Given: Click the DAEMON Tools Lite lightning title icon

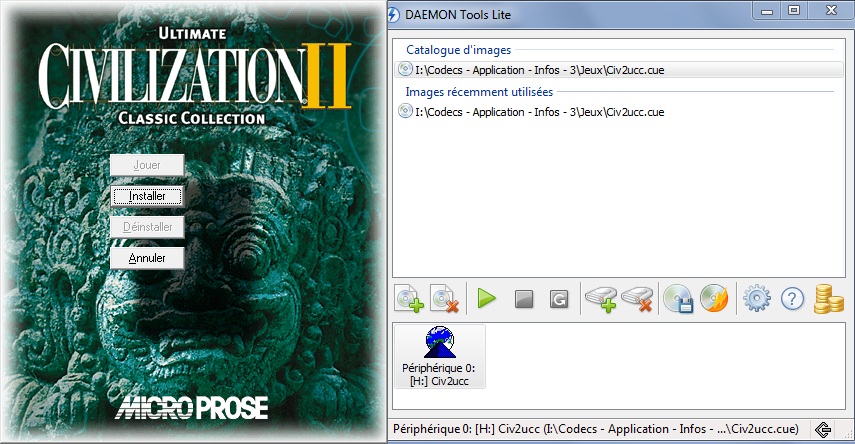Looking at the screenshot, I should tap(394, 15).
